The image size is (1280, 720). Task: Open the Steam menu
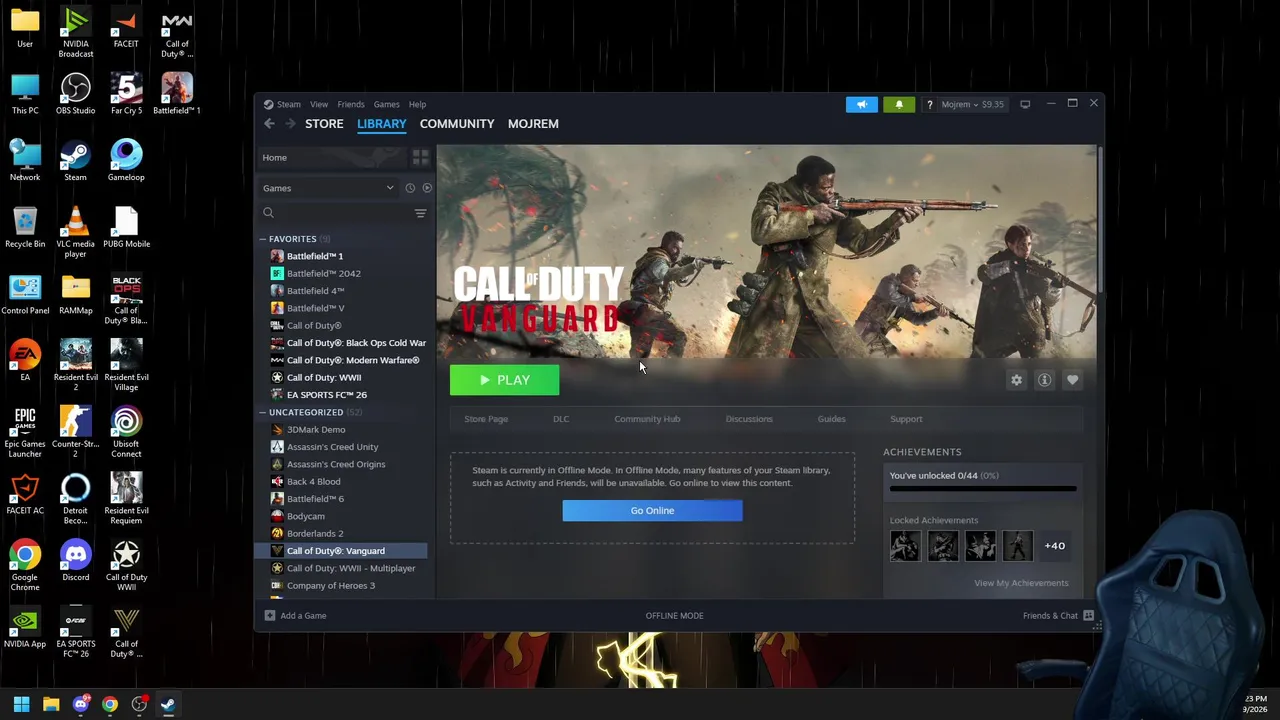point(289,105)
